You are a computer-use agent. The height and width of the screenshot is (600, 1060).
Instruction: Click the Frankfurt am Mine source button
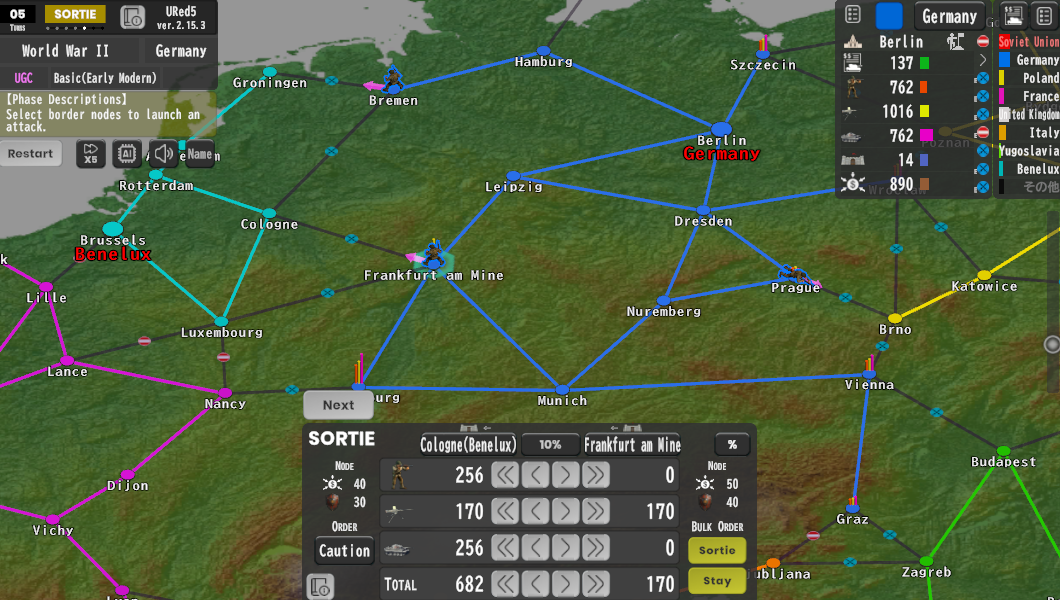(x=632, y=445)
